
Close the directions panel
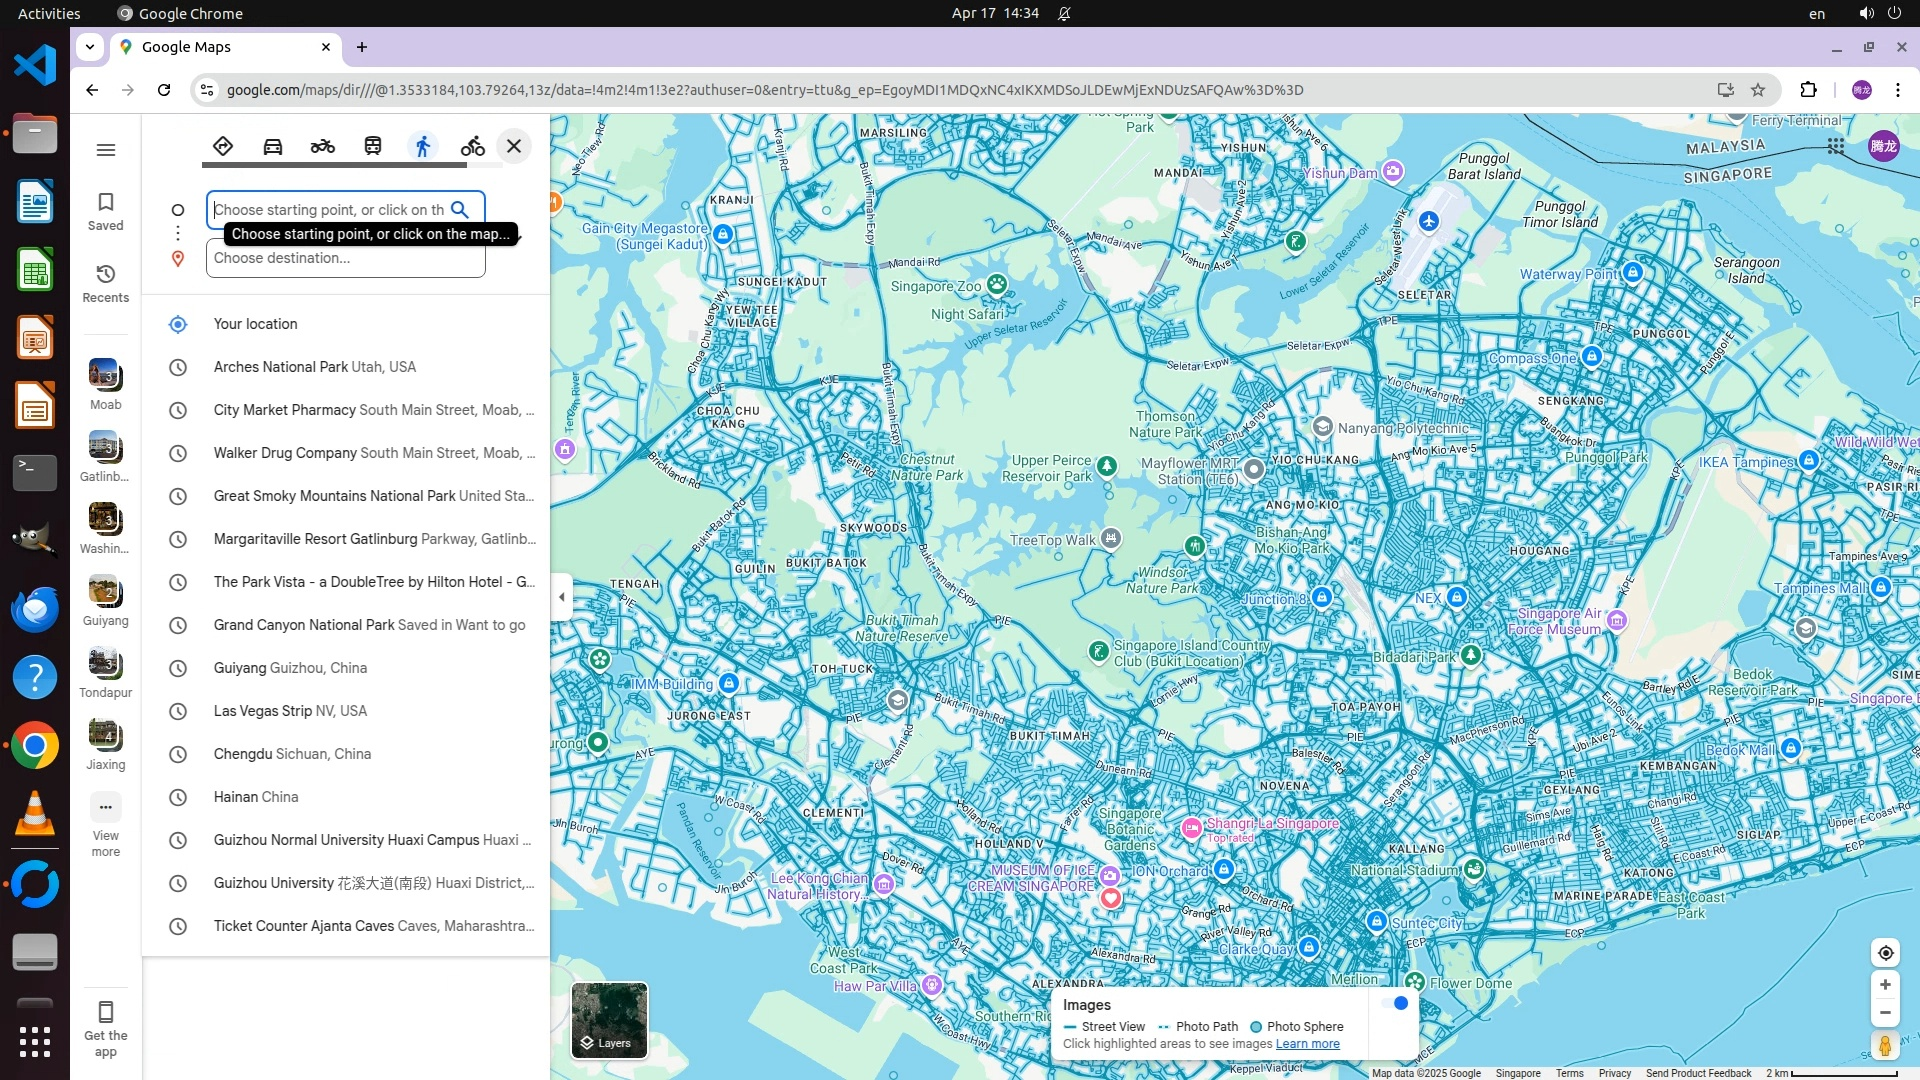click(514, 147)
